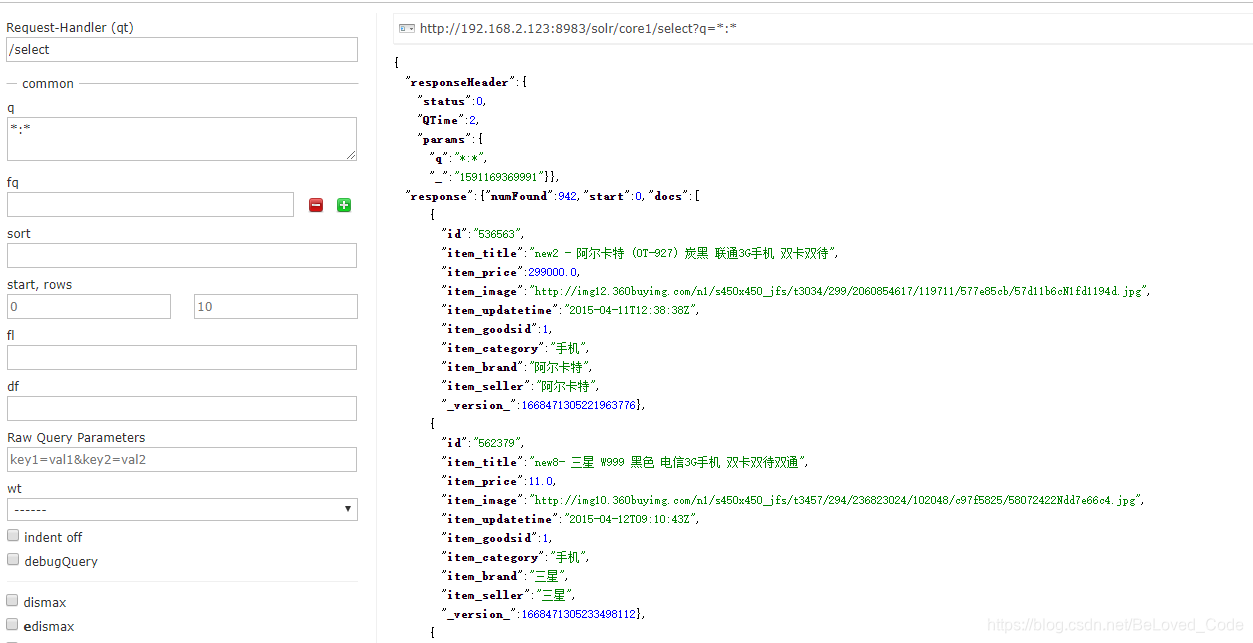Open the request URL link
This screenshot has height=643, width=1253.
(x=578, y=28)
